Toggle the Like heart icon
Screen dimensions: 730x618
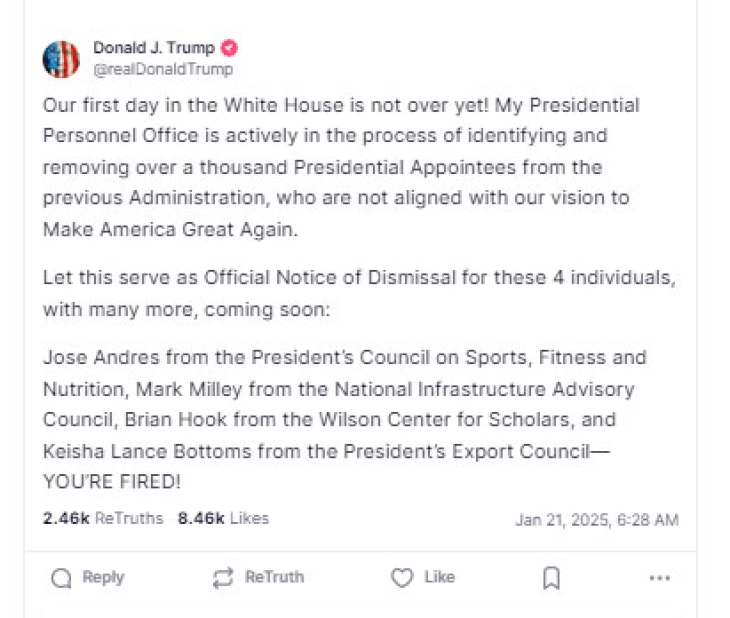(402, 578)
